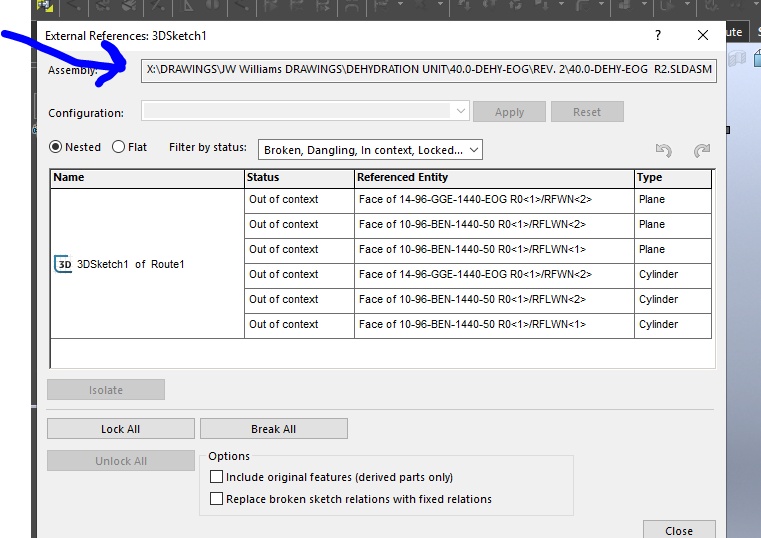Click the Close button at the bottom
The image size is (761, 538).
679,531
